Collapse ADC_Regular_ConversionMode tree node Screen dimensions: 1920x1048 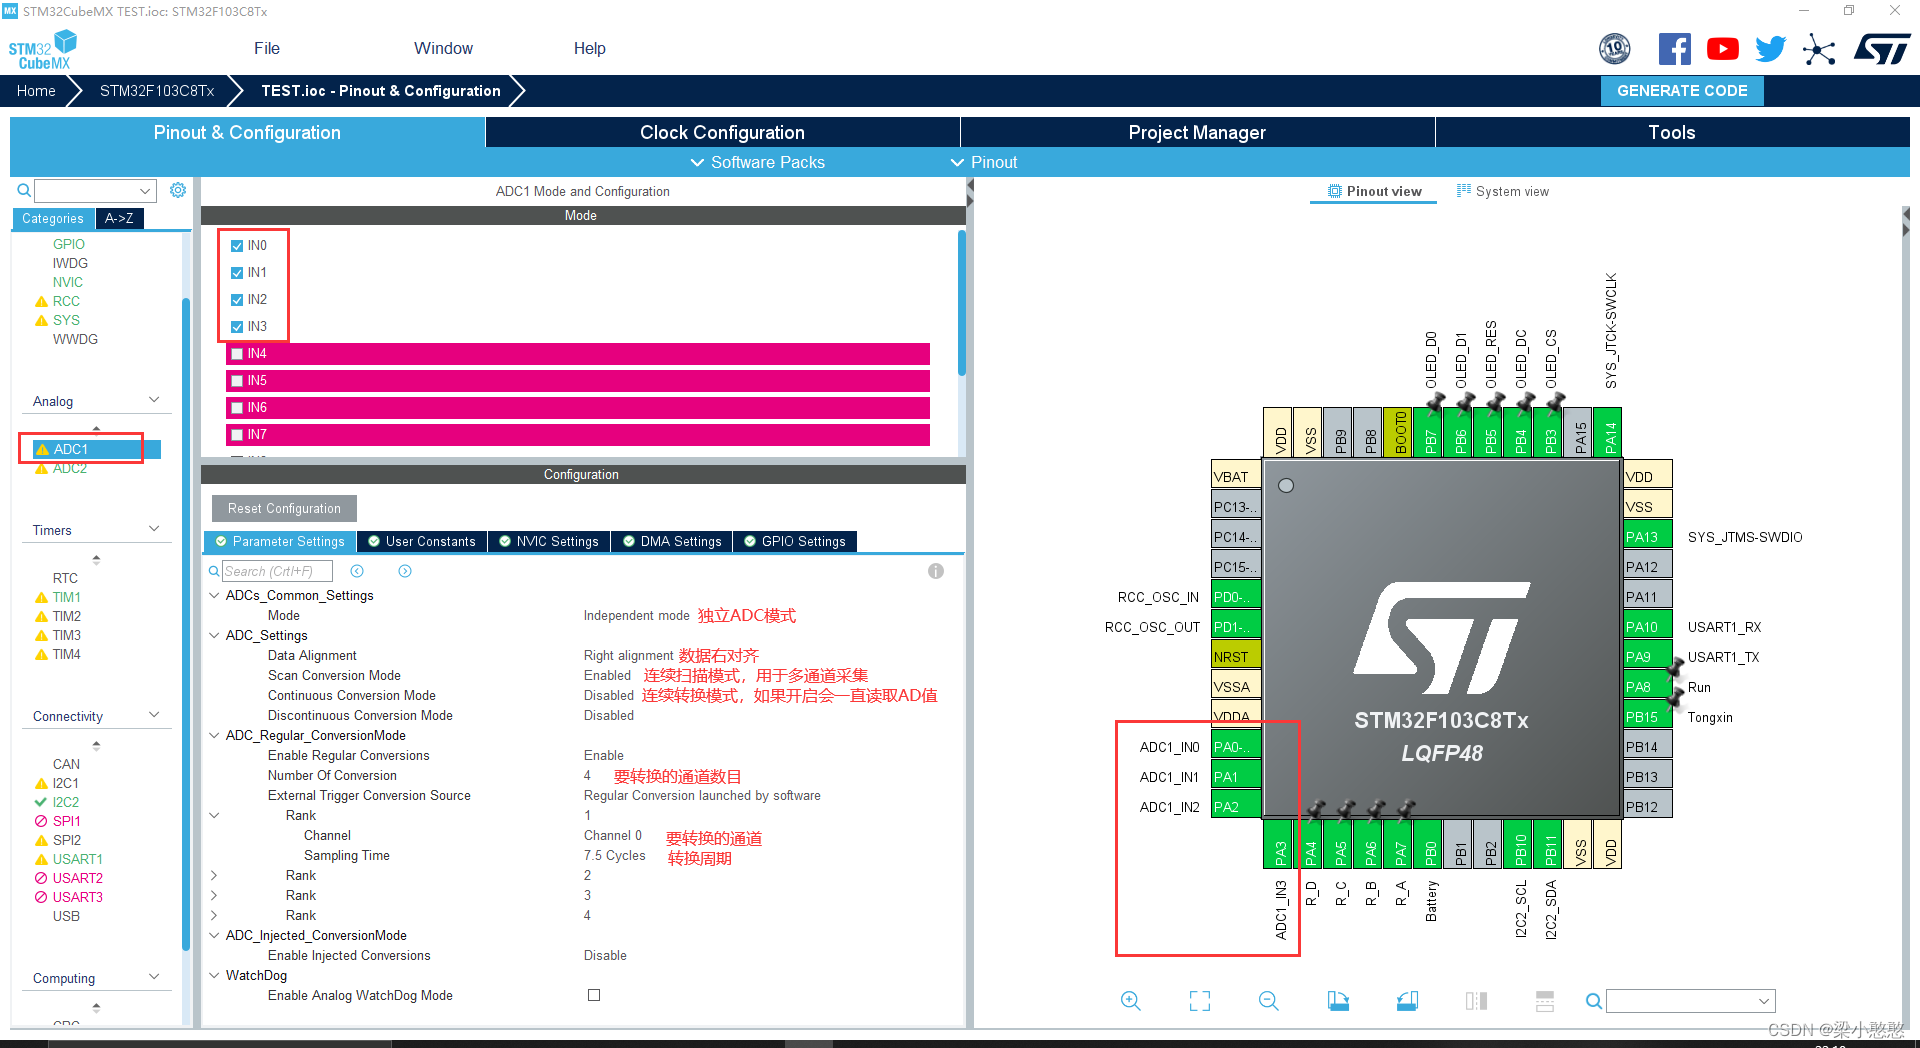click(x=214, y=735)
